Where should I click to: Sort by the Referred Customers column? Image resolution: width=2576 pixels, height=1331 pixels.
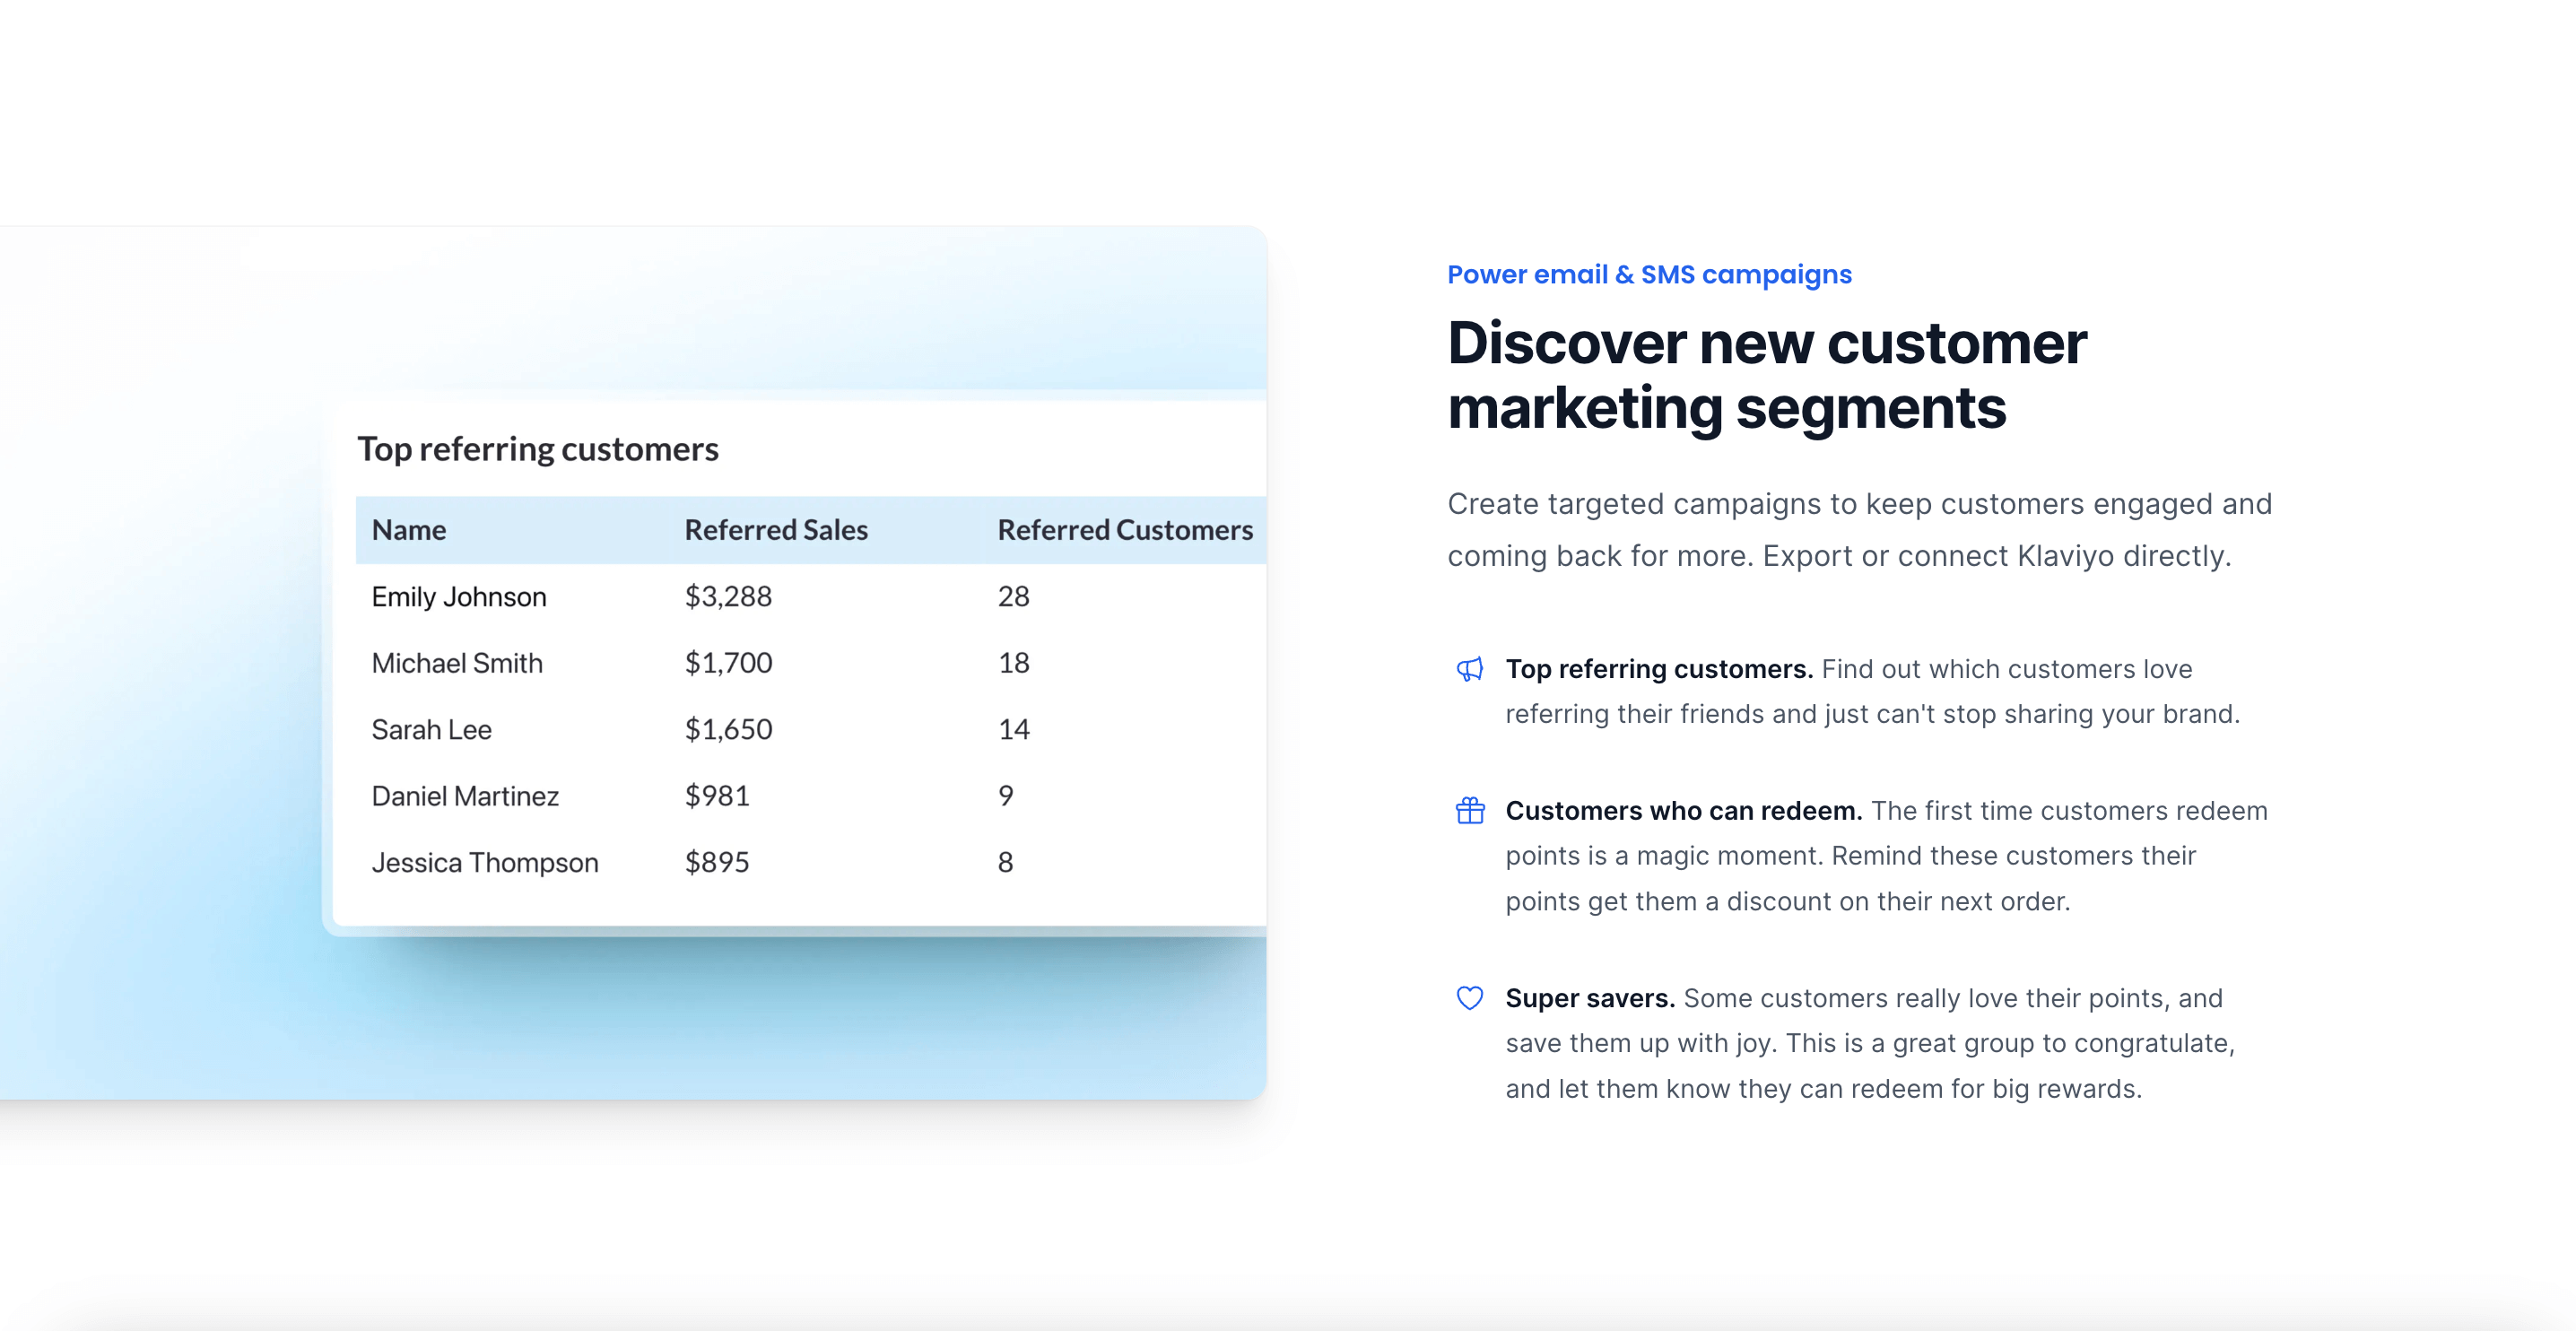1125,529
